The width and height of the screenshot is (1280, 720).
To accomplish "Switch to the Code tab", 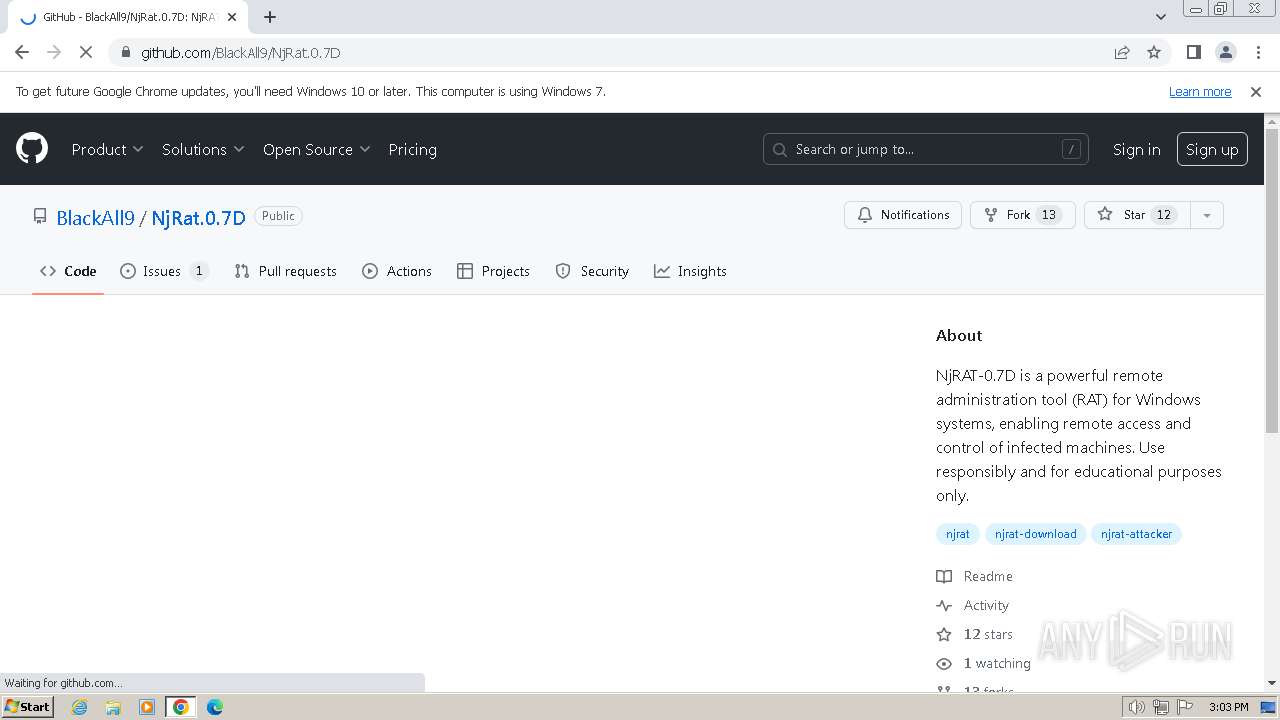I will [x=68, y=271].
